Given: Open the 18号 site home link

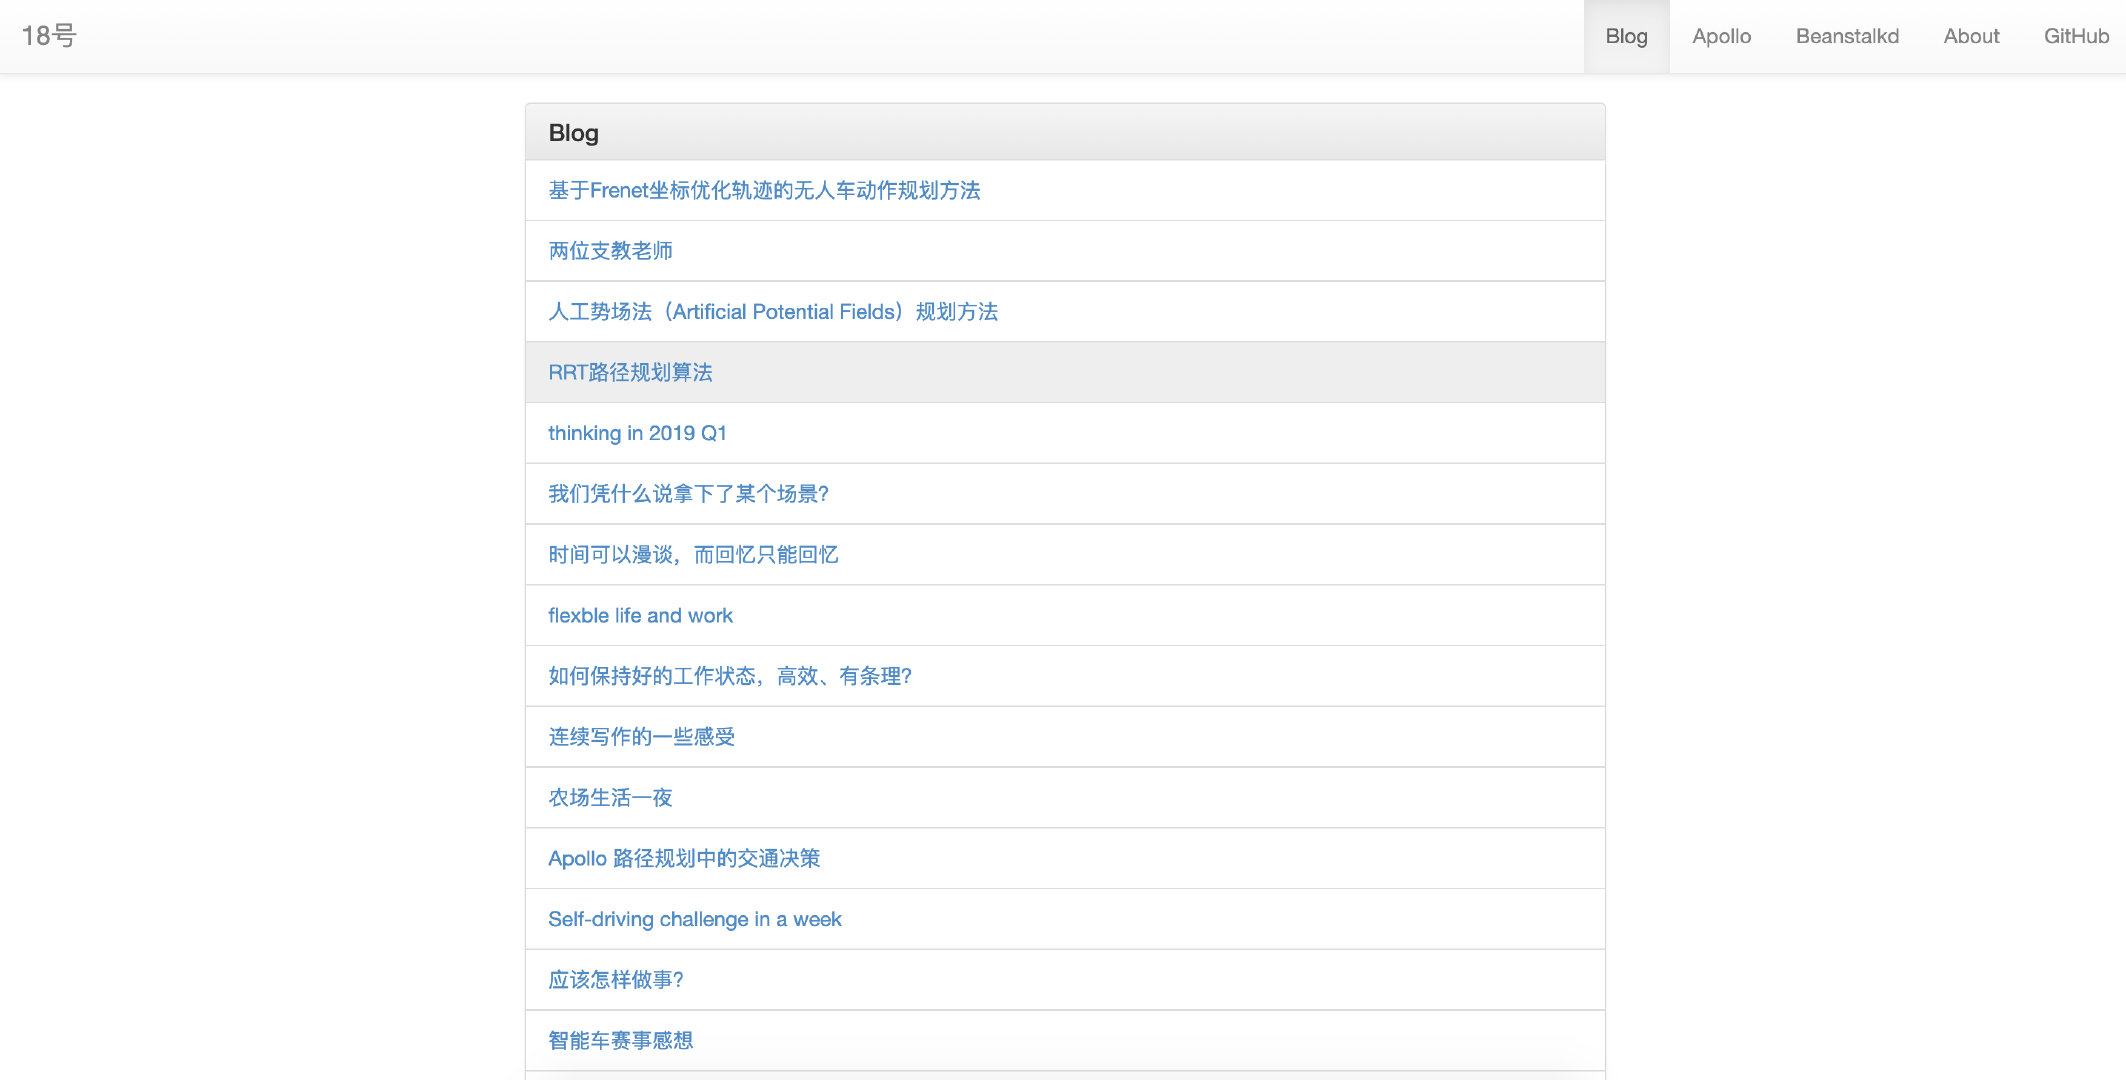Looking at the screenshot, I should [x=49, y=36].
